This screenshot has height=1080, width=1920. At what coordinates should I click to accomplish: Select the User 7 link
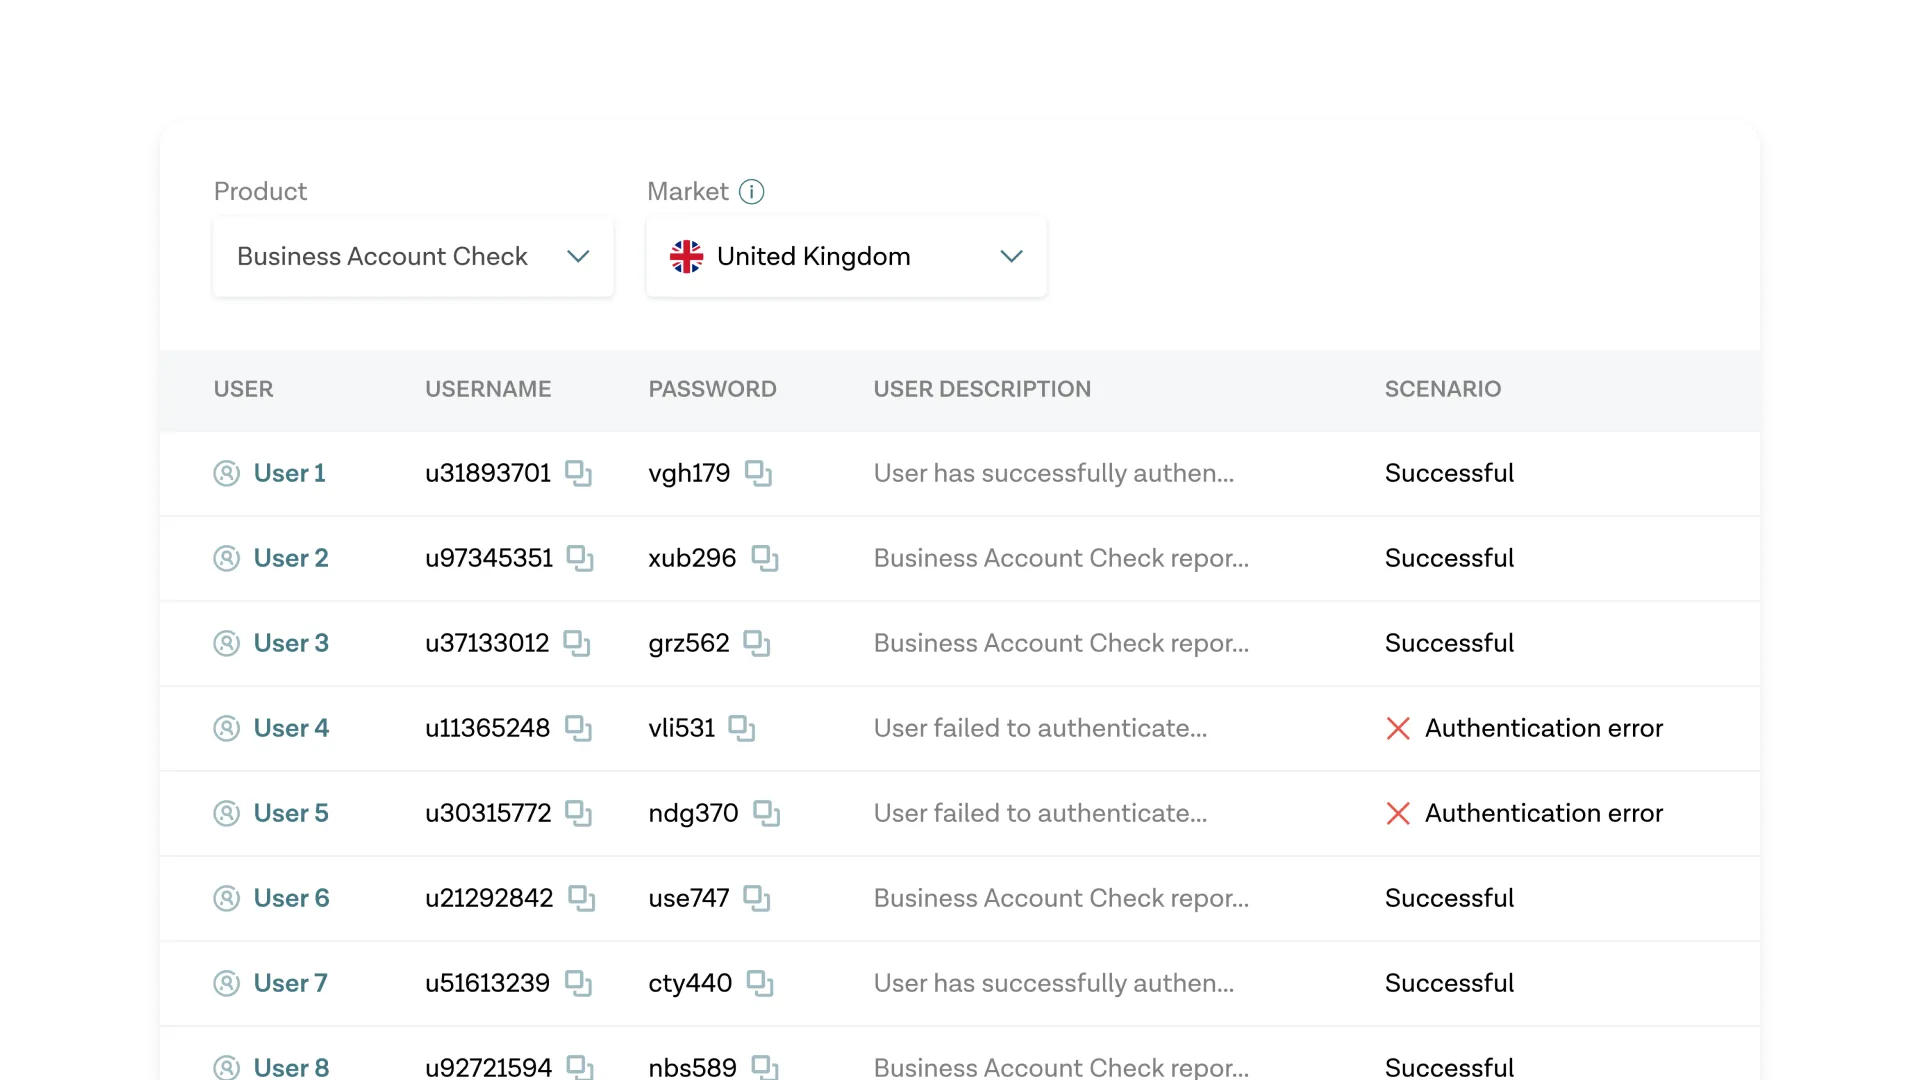(290, 983)
